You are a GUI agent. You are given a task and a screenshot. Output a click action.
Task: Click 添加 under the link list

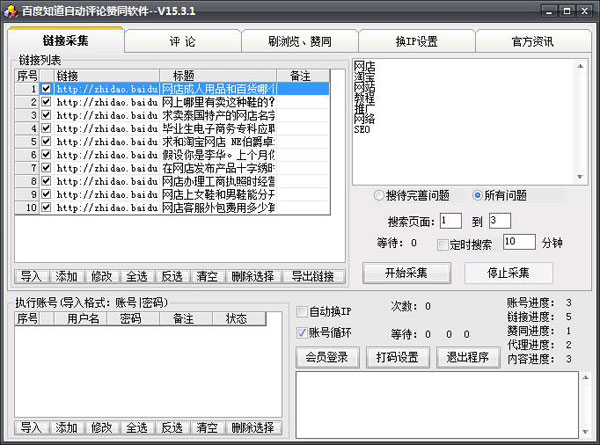coord(67,276)
